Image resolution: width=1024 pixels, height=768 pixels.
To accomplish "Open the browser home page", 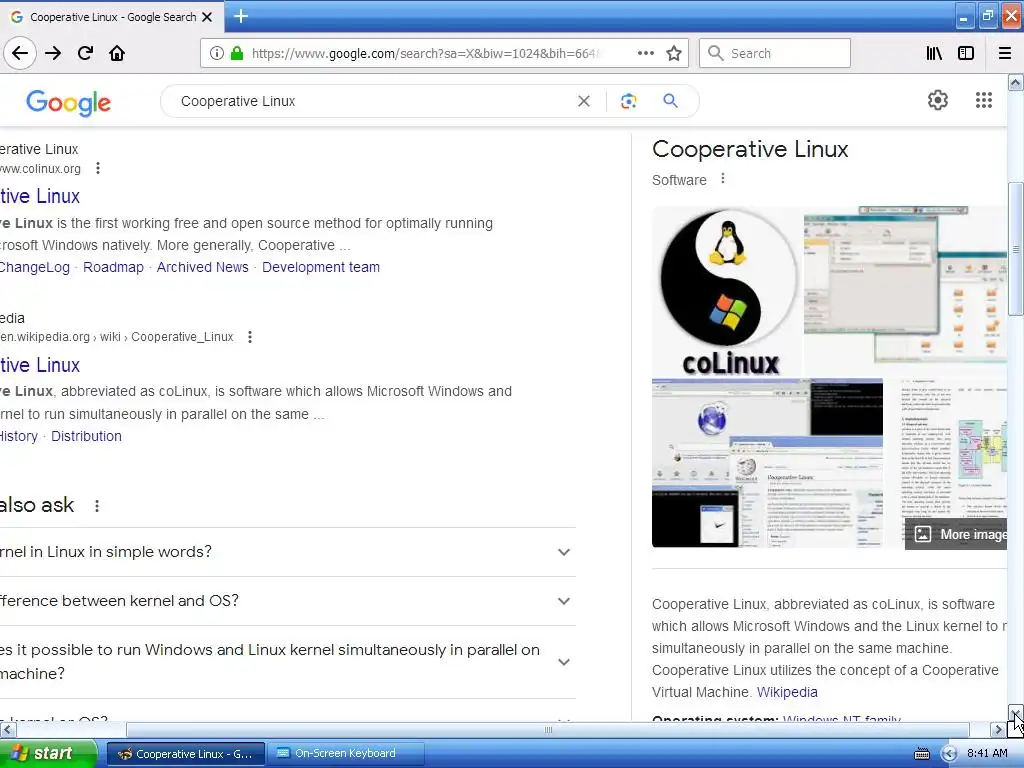I will click(117, 53).
